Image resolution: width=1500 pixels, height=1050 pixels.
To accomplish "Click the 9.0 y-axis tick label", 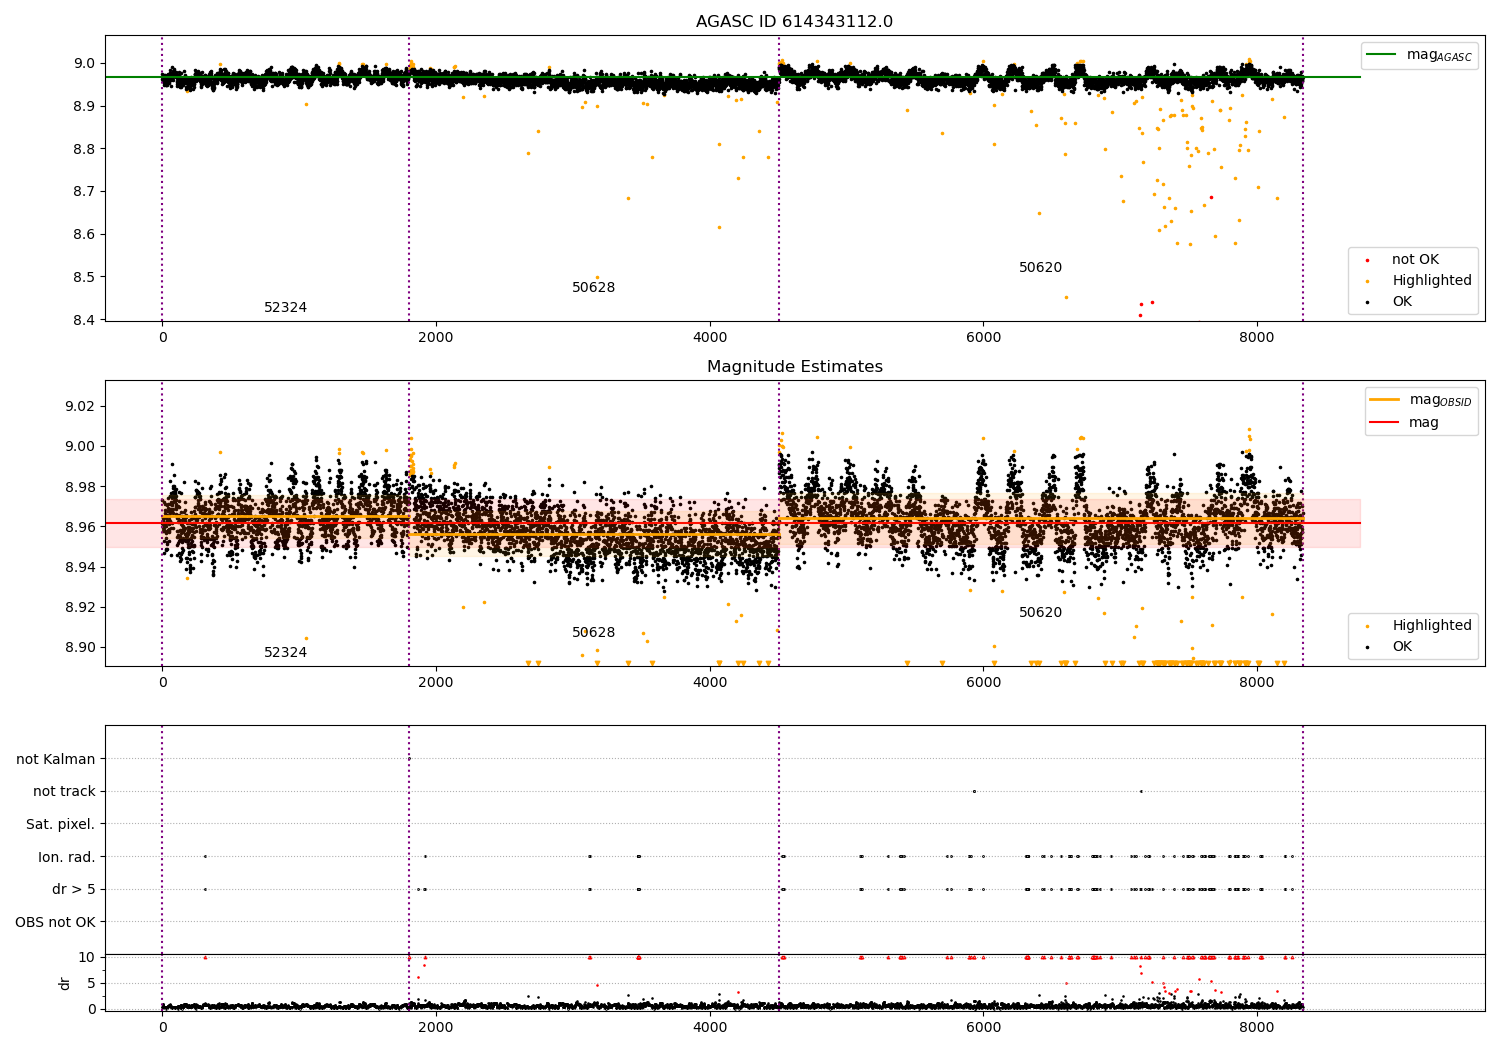I will tap(85, 63).
